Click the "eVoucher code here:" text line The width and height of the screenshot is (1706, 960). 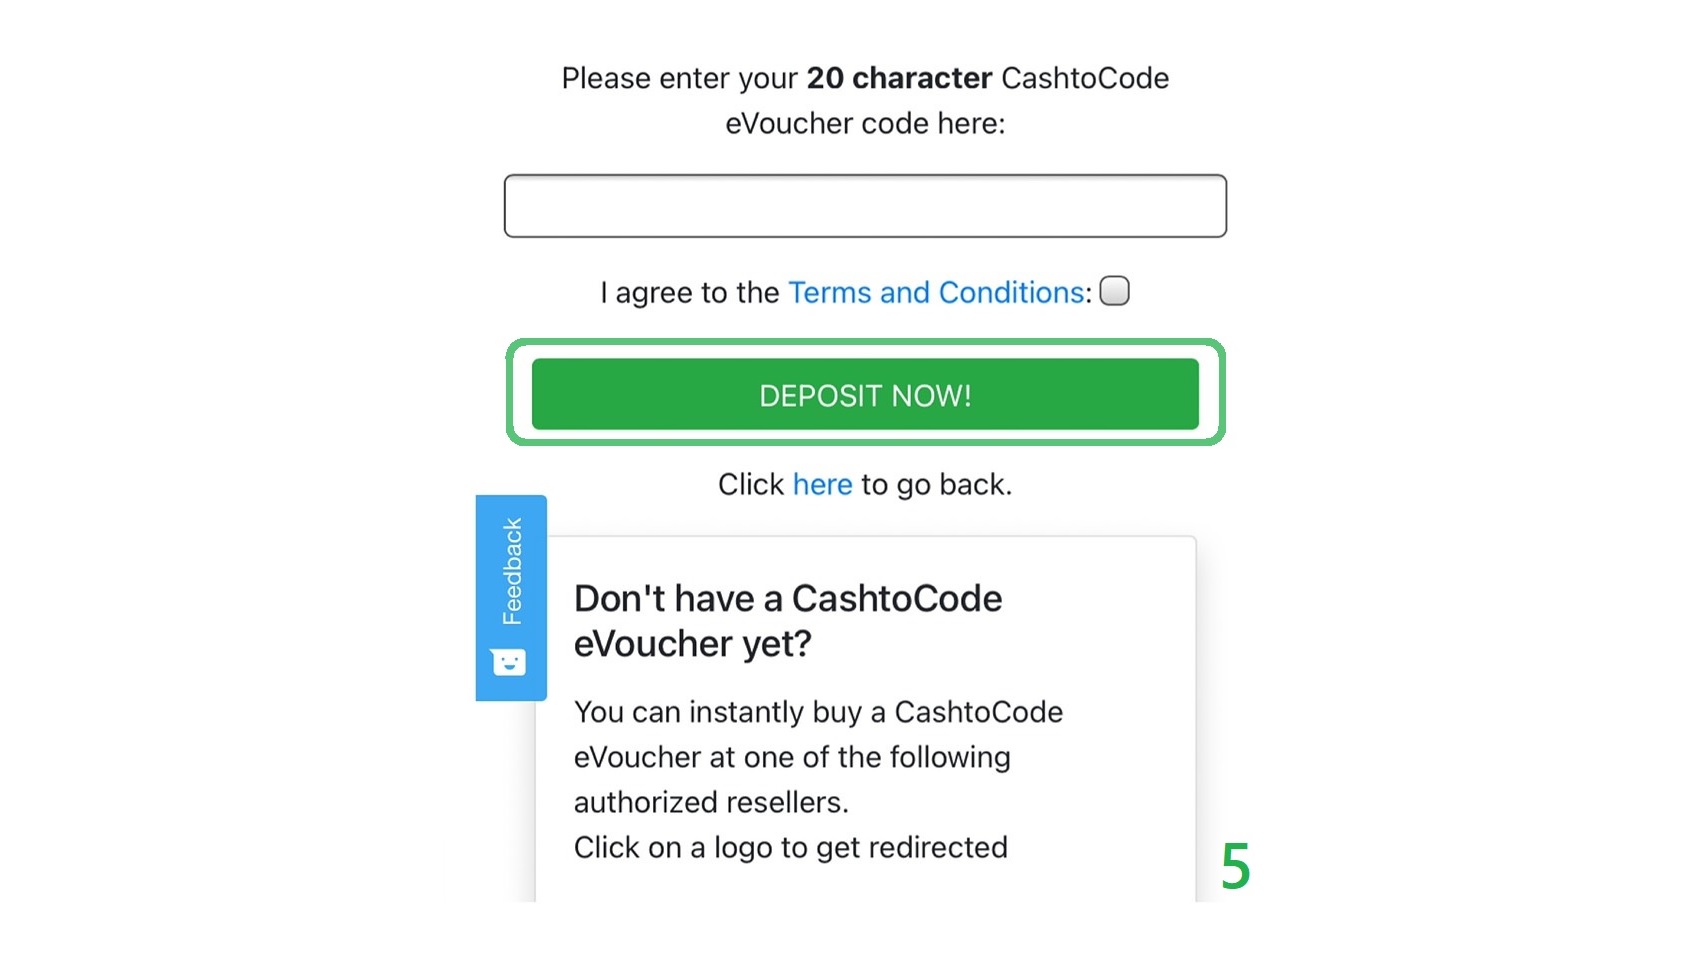coord(865,124)
